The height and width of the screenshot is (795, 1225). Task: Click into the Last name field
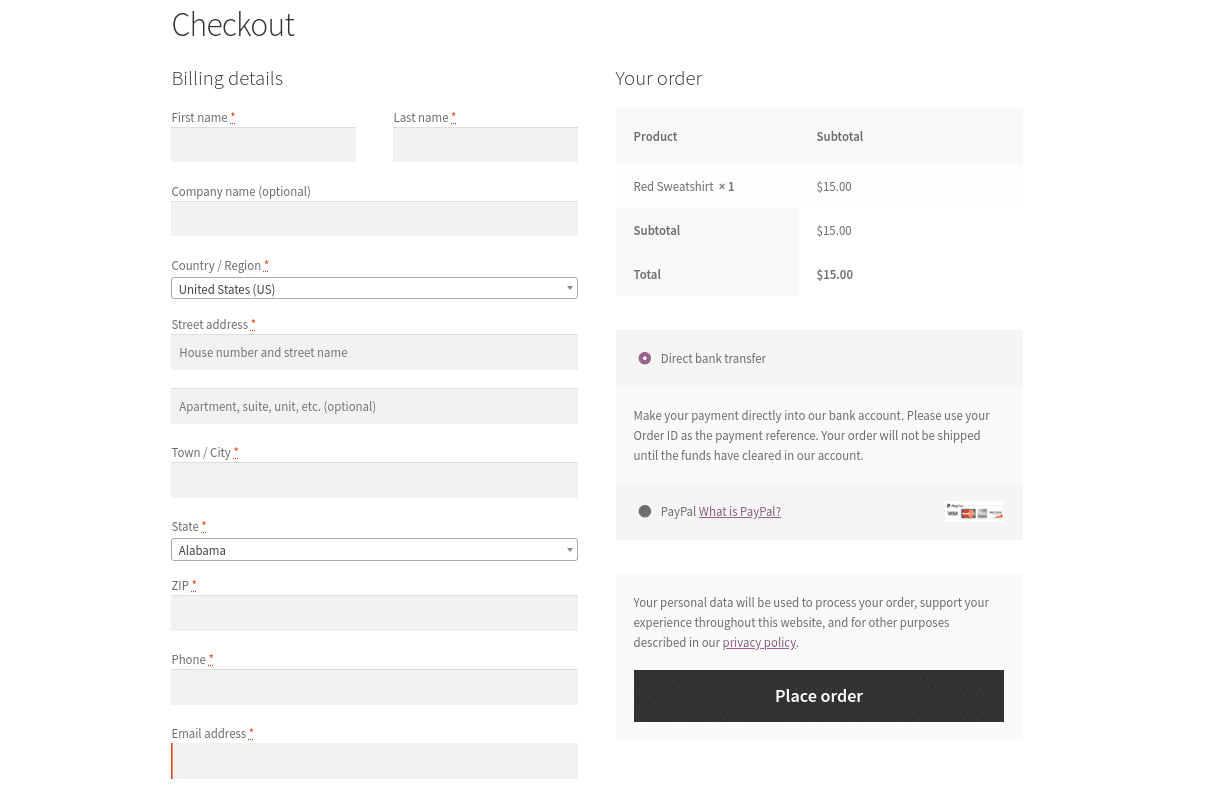485,144
